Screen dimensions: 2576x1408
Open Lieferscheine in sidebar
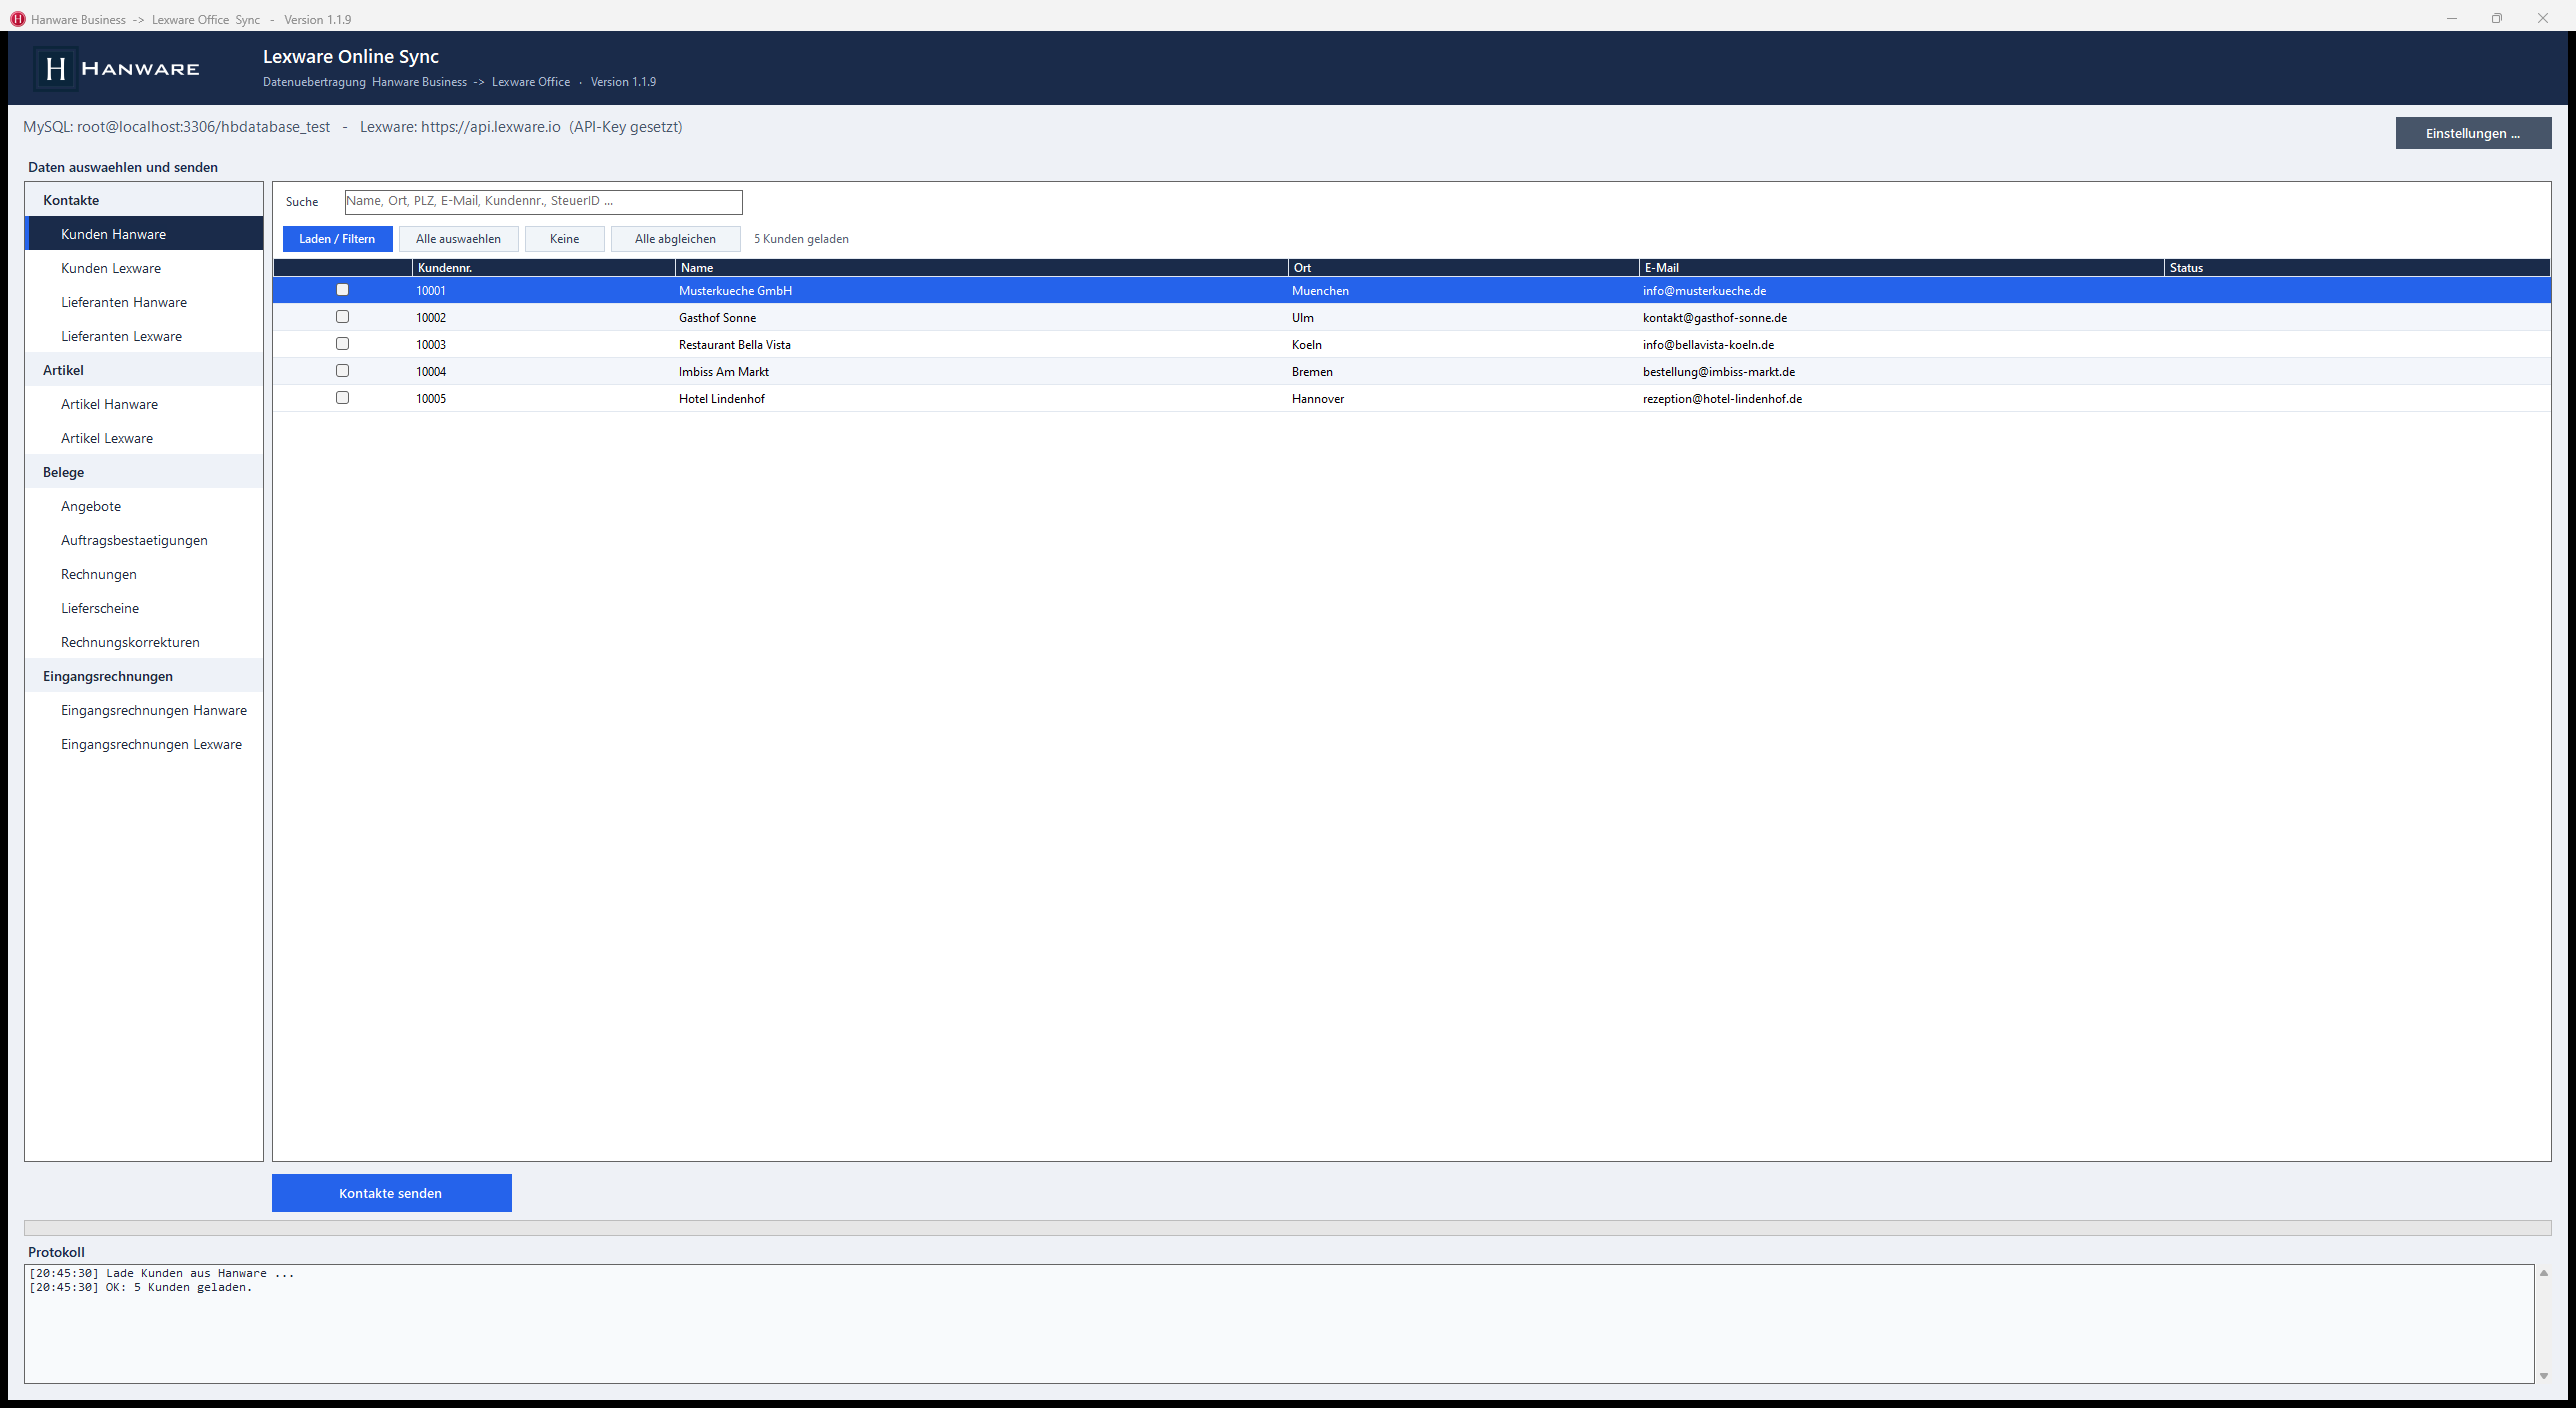point(144,608)
